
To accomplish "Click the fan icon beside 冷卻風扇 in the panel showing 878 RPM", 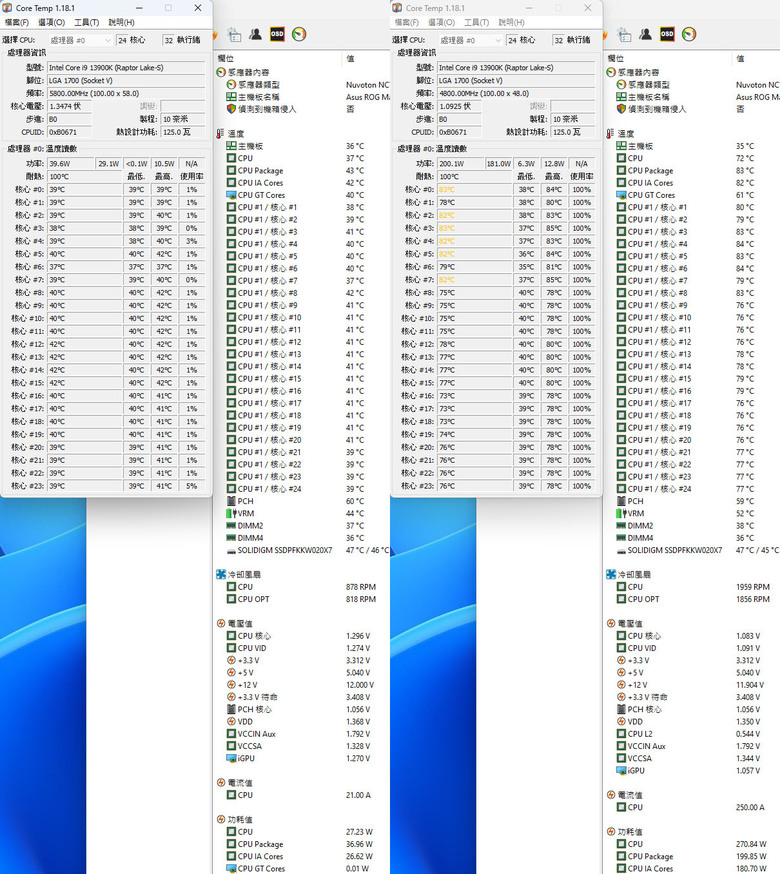I will [x=221, y=574].
